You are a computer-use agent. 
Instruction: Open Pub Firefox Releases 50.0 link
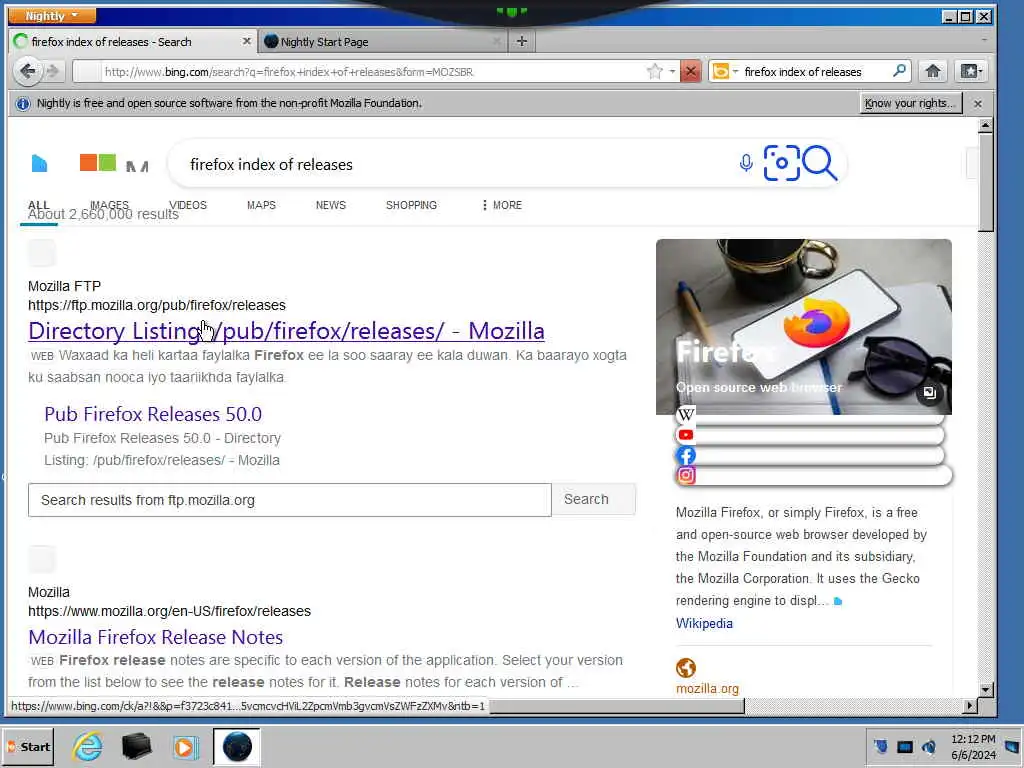click(153, 414)
